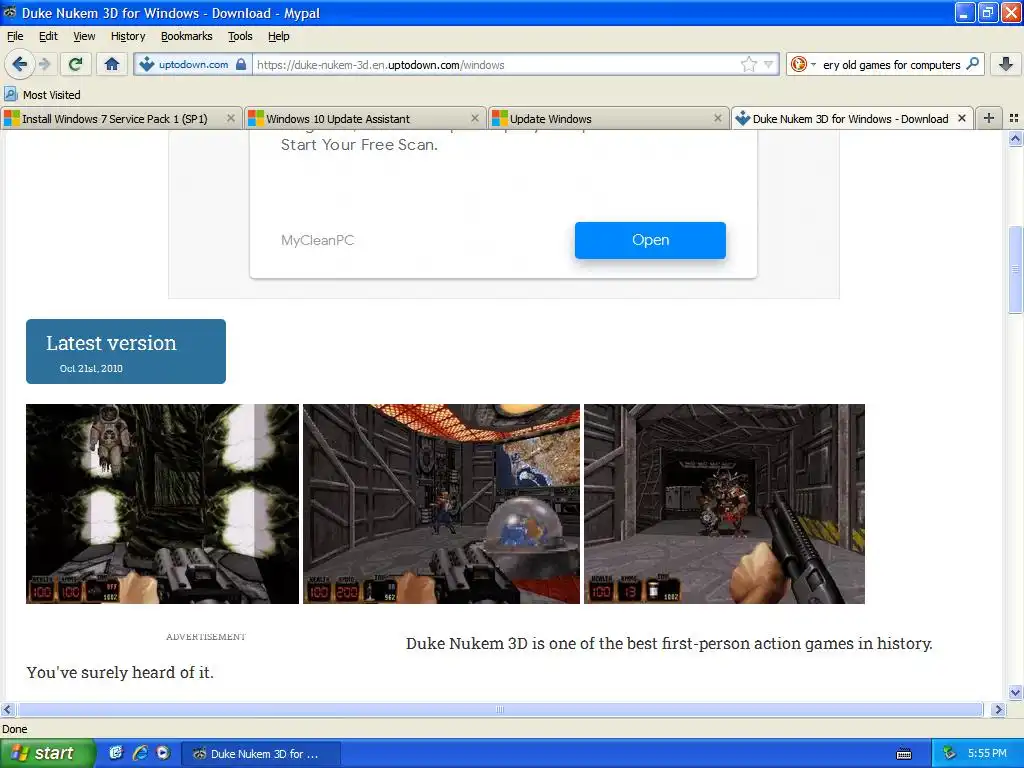Bookmark this page with the star icon
Viewport: 1024px width, 768px height.
(x=748, y=64)
